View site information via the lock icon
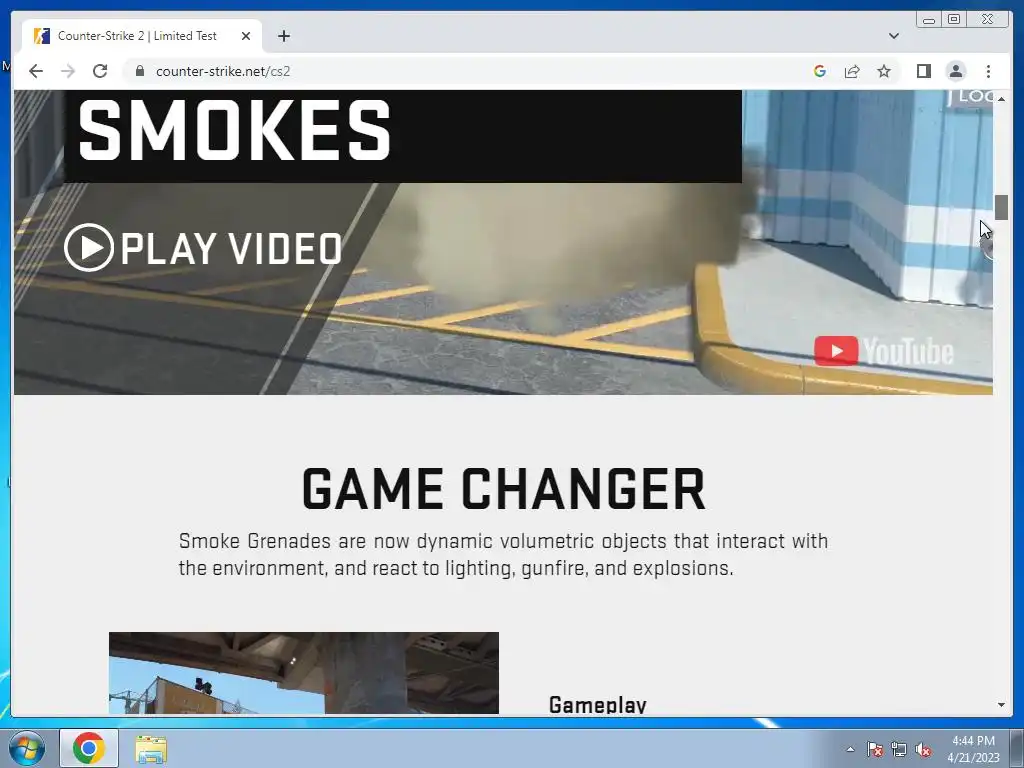The image size is (1024, 768). (x=139, y=71)
